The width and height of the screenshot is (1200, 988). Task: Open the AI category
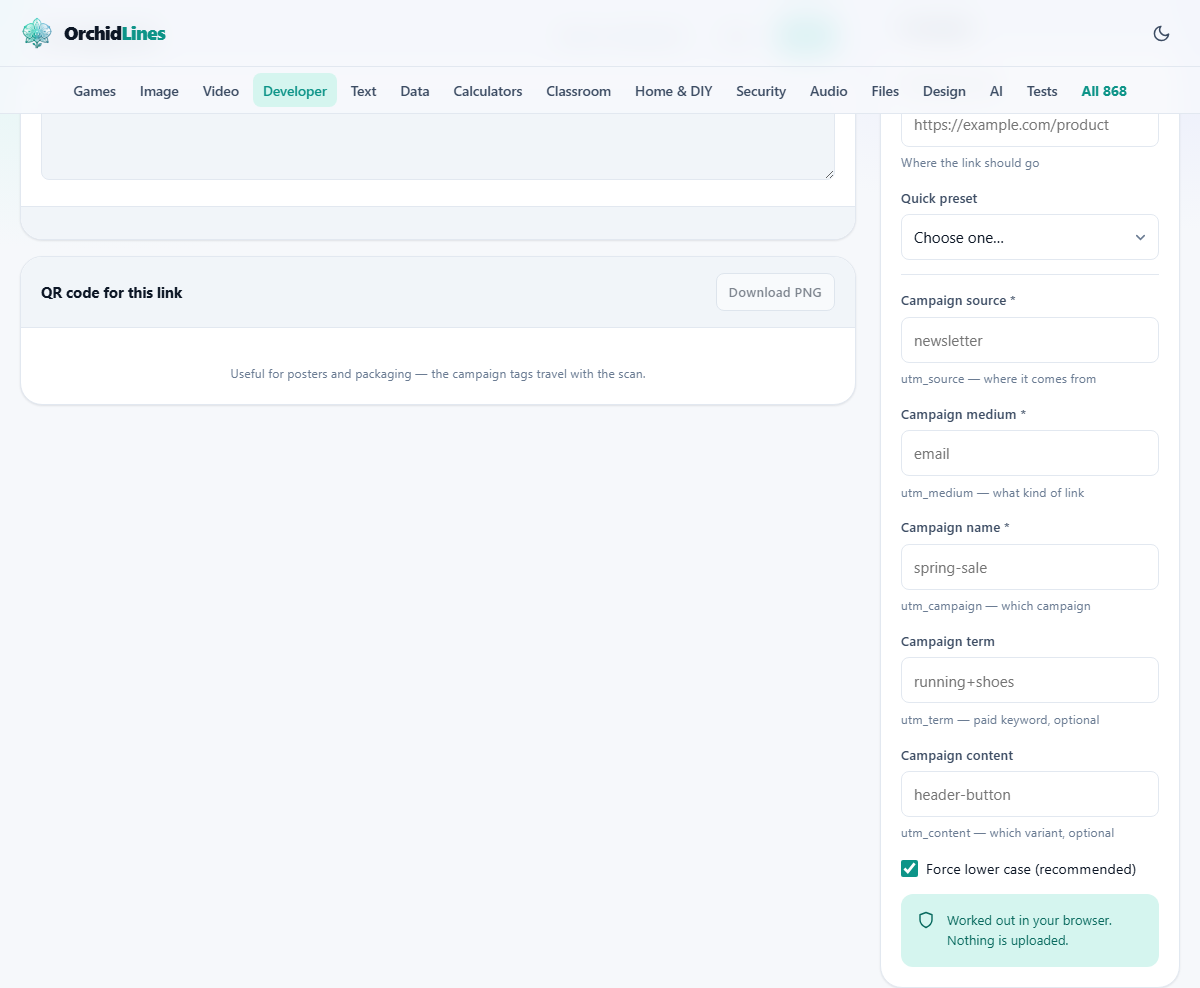996,91
